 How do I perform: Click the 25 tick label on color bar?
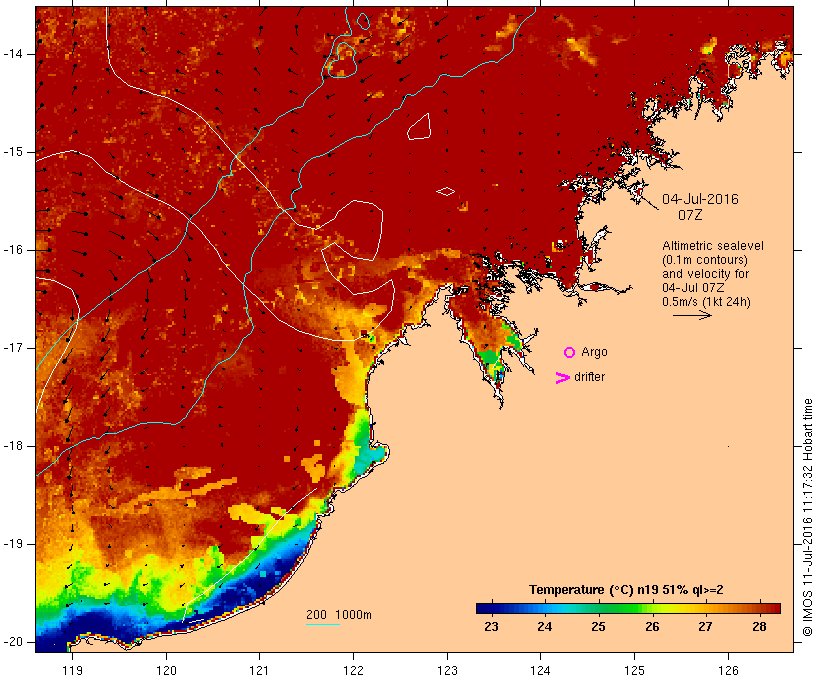coord(598,626)
